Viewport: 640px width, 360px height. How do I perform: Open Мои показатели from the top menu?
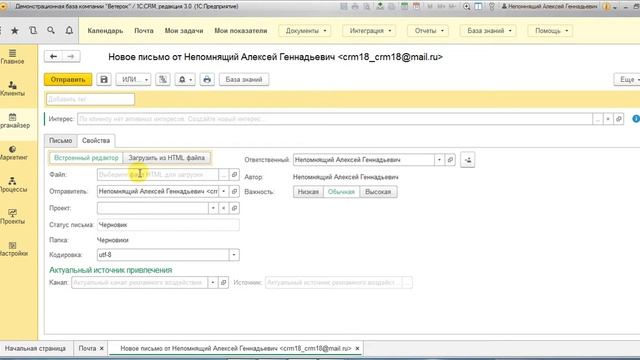pyautogui.click(x=240, y=31)
